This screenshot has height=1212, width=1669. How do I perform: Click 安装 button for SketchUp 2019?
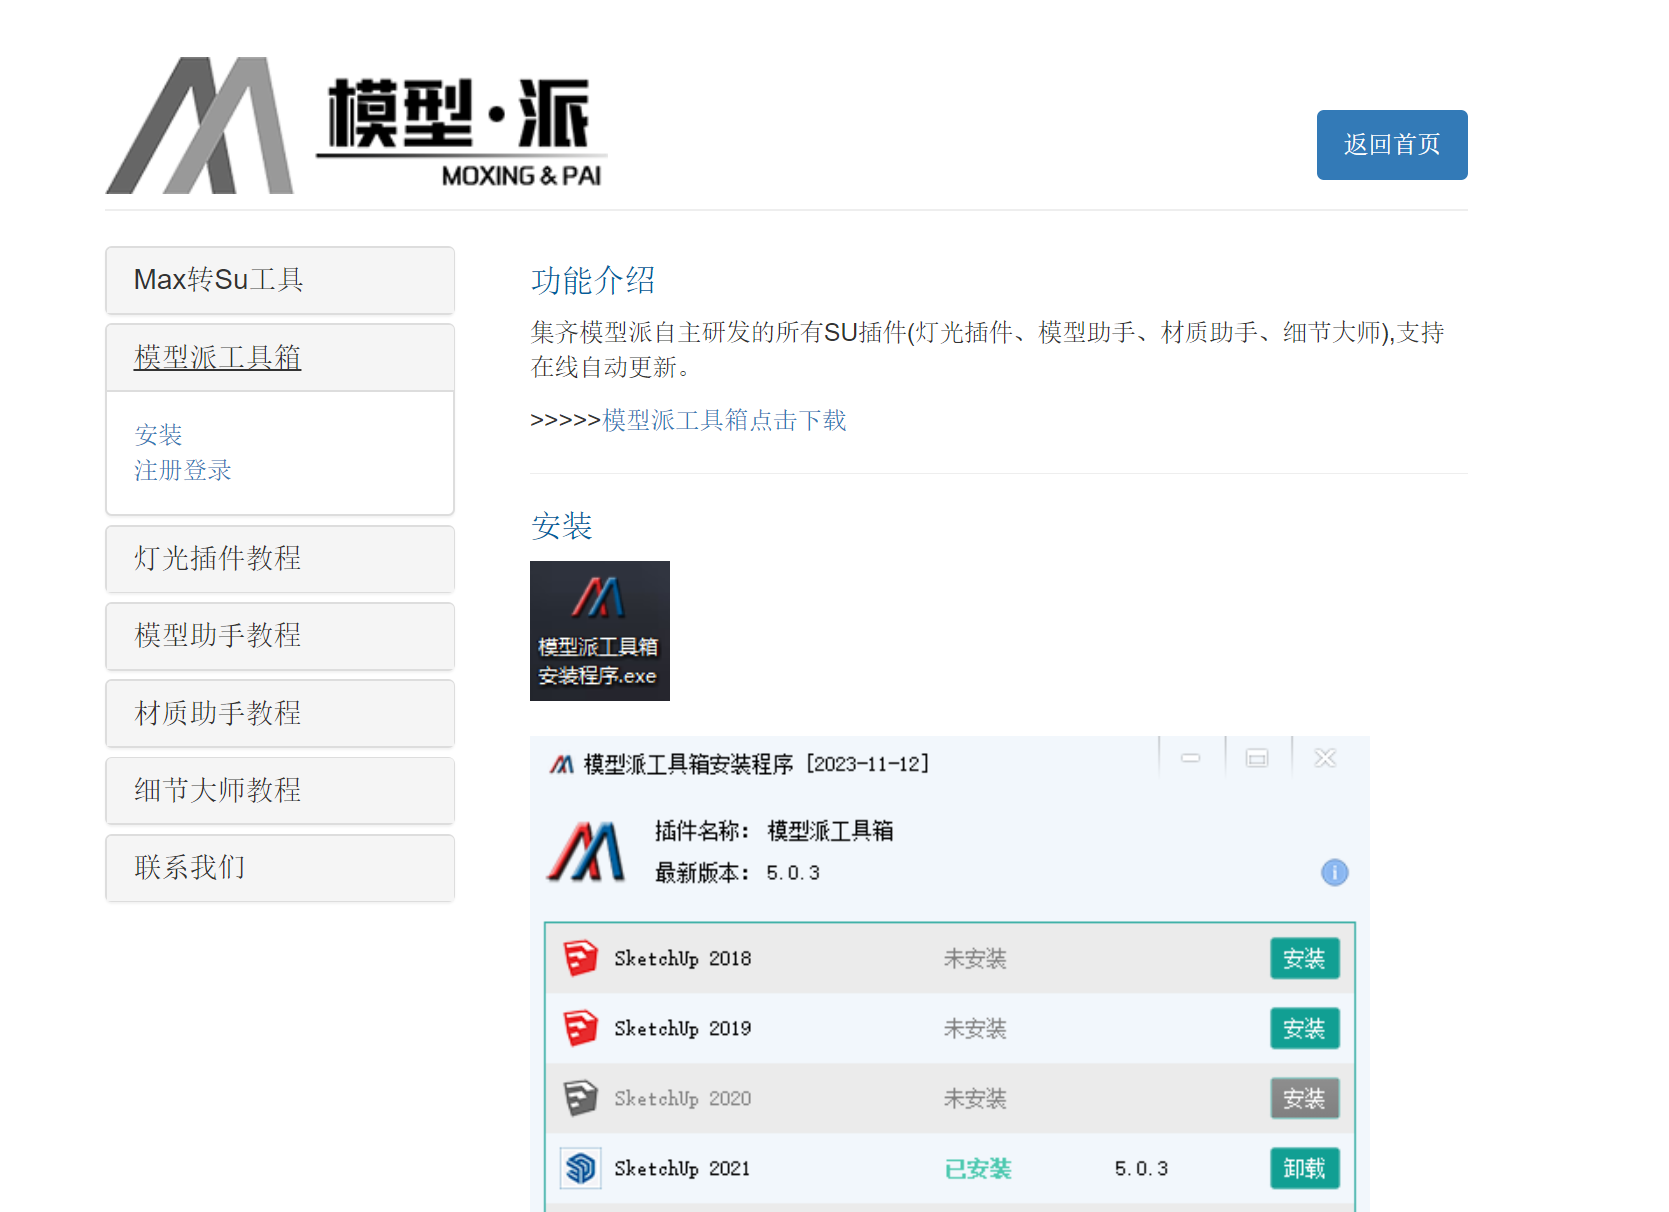point(1304,1028)
